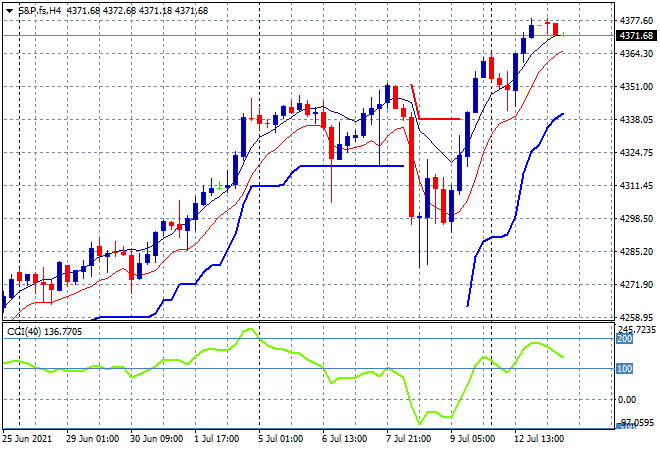Select the 5 Jul 01:00 time axis label

(x=280, y=439)
